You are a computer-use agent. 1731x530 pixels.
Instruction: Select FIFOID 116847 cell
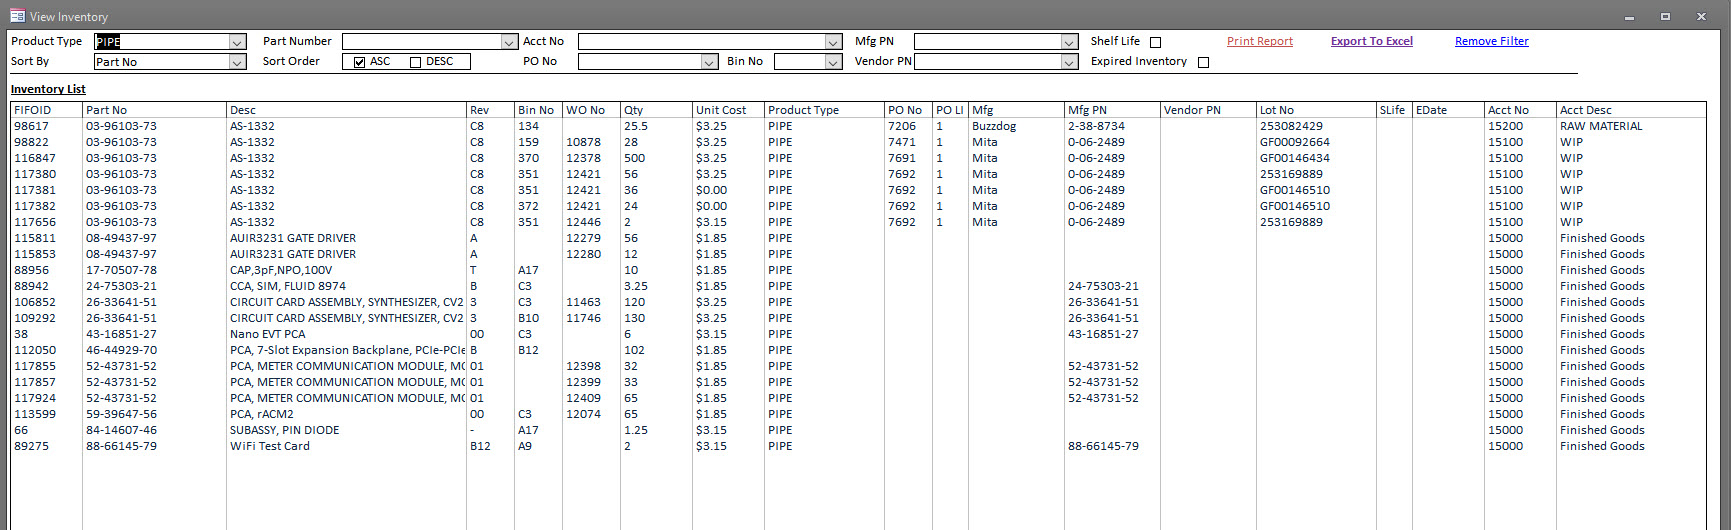[x=35, y=158]
